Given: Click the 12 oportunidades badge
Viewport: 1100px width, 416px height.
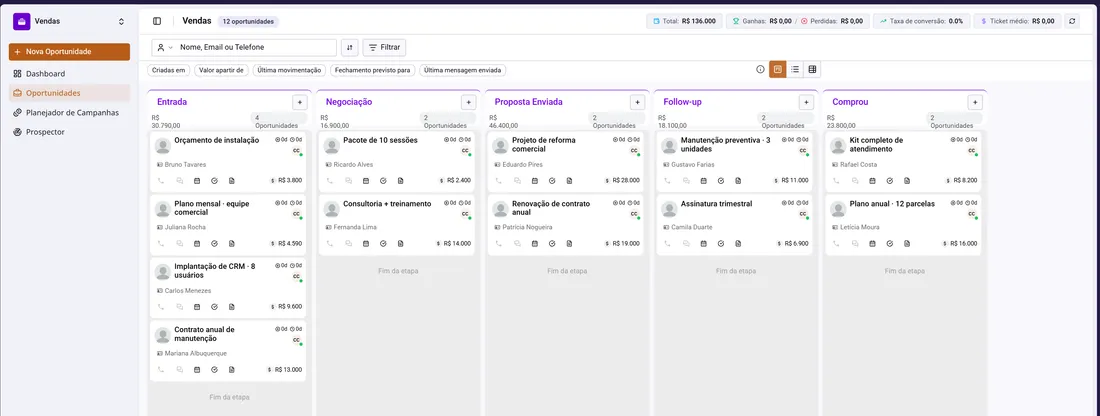Looking at the screenshot, I should [248, 22].
